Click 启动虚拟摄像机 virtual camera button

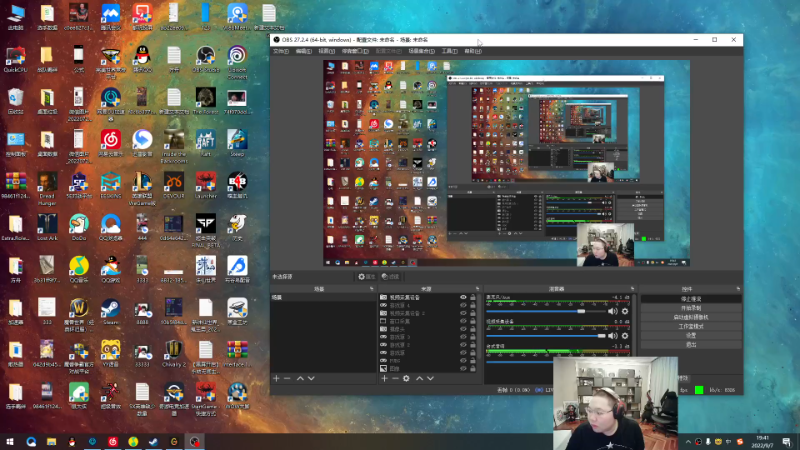point(691,317)
